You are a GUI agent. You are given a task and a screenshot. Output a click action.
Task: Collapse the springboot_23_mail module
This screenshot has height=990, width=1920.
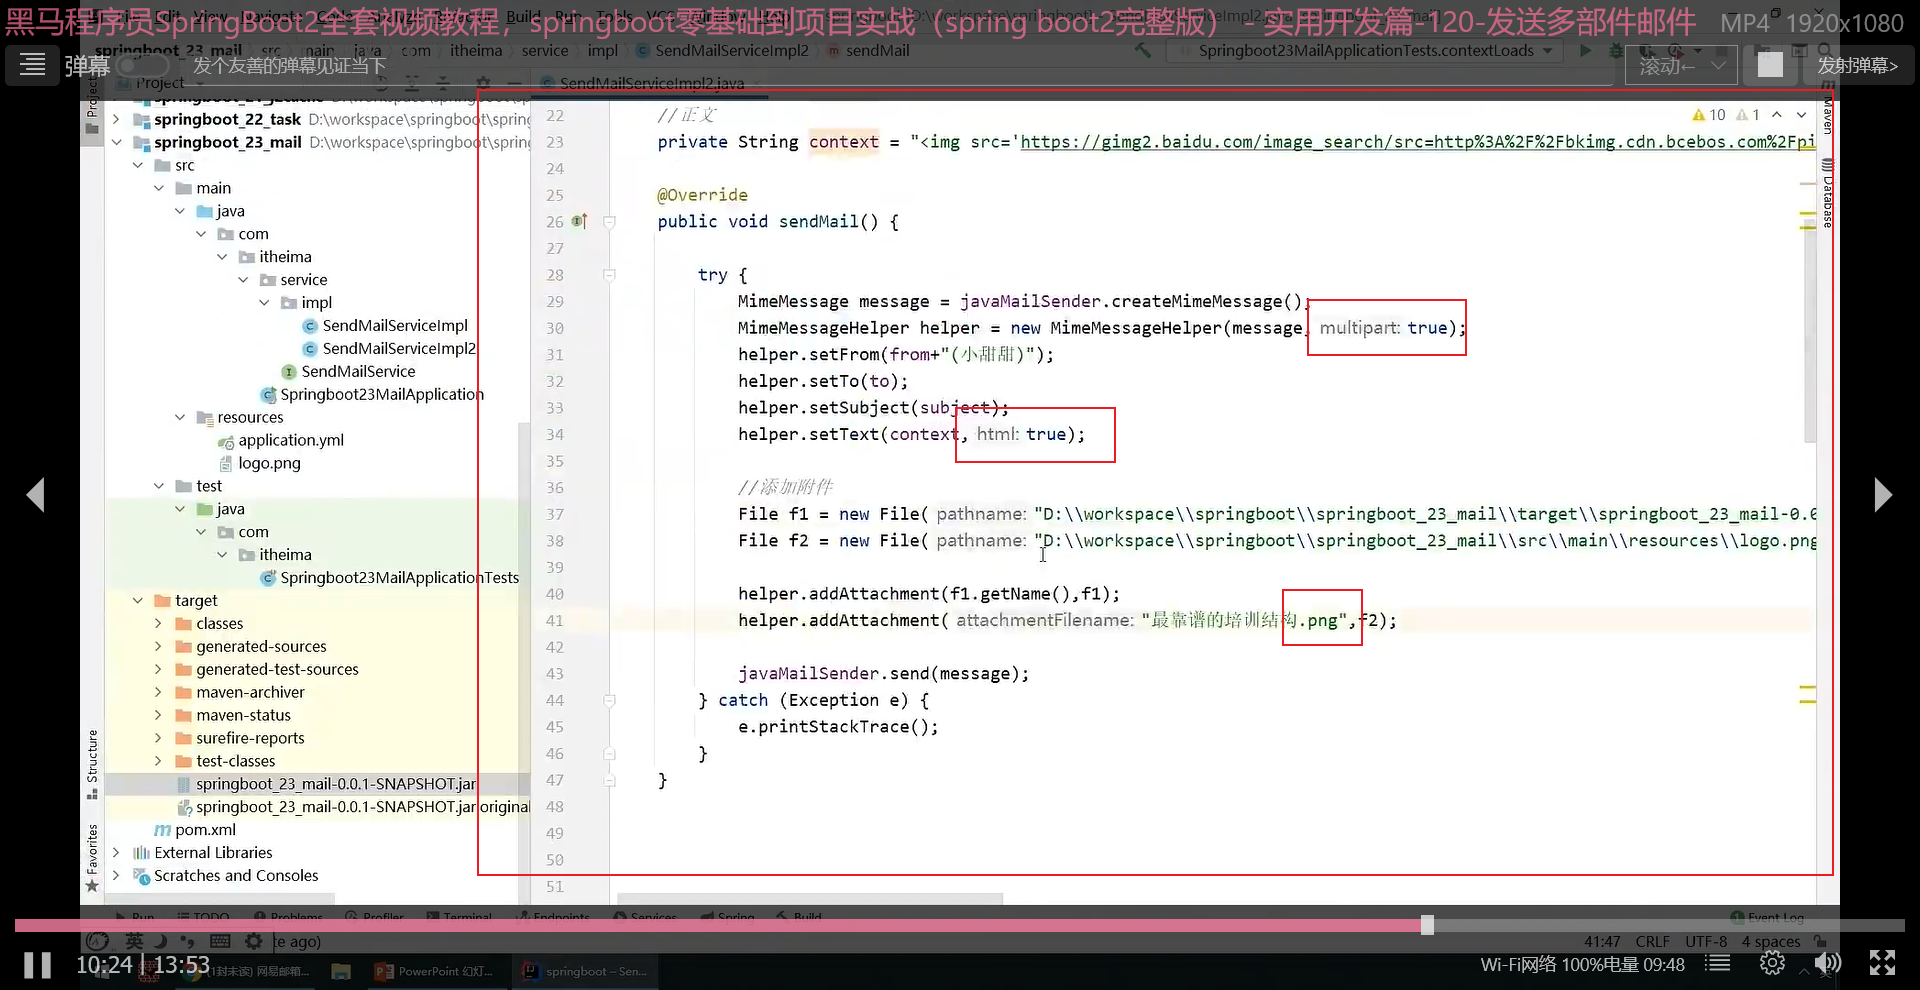point(116,143)
